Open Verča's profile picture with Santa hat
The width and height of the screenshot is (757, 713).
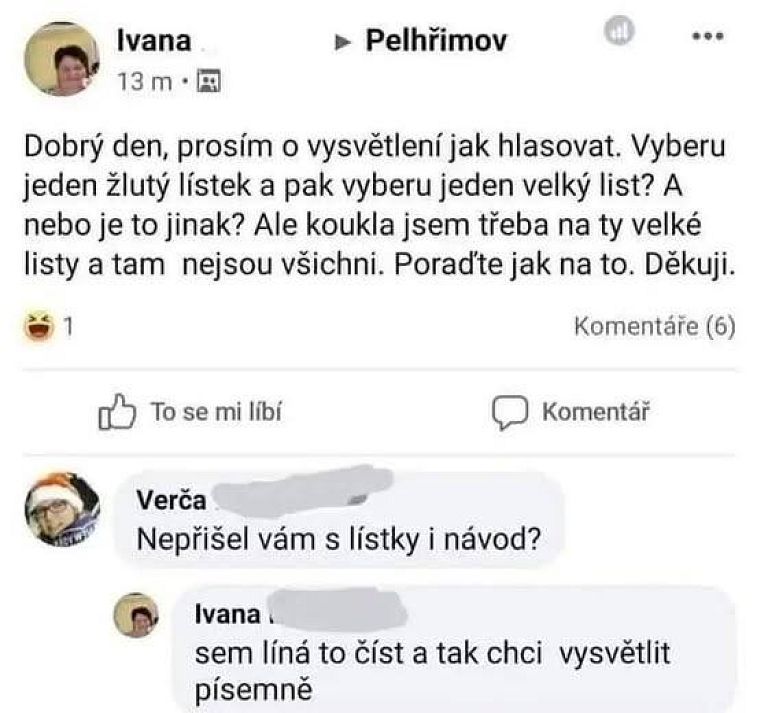point(62,510)
